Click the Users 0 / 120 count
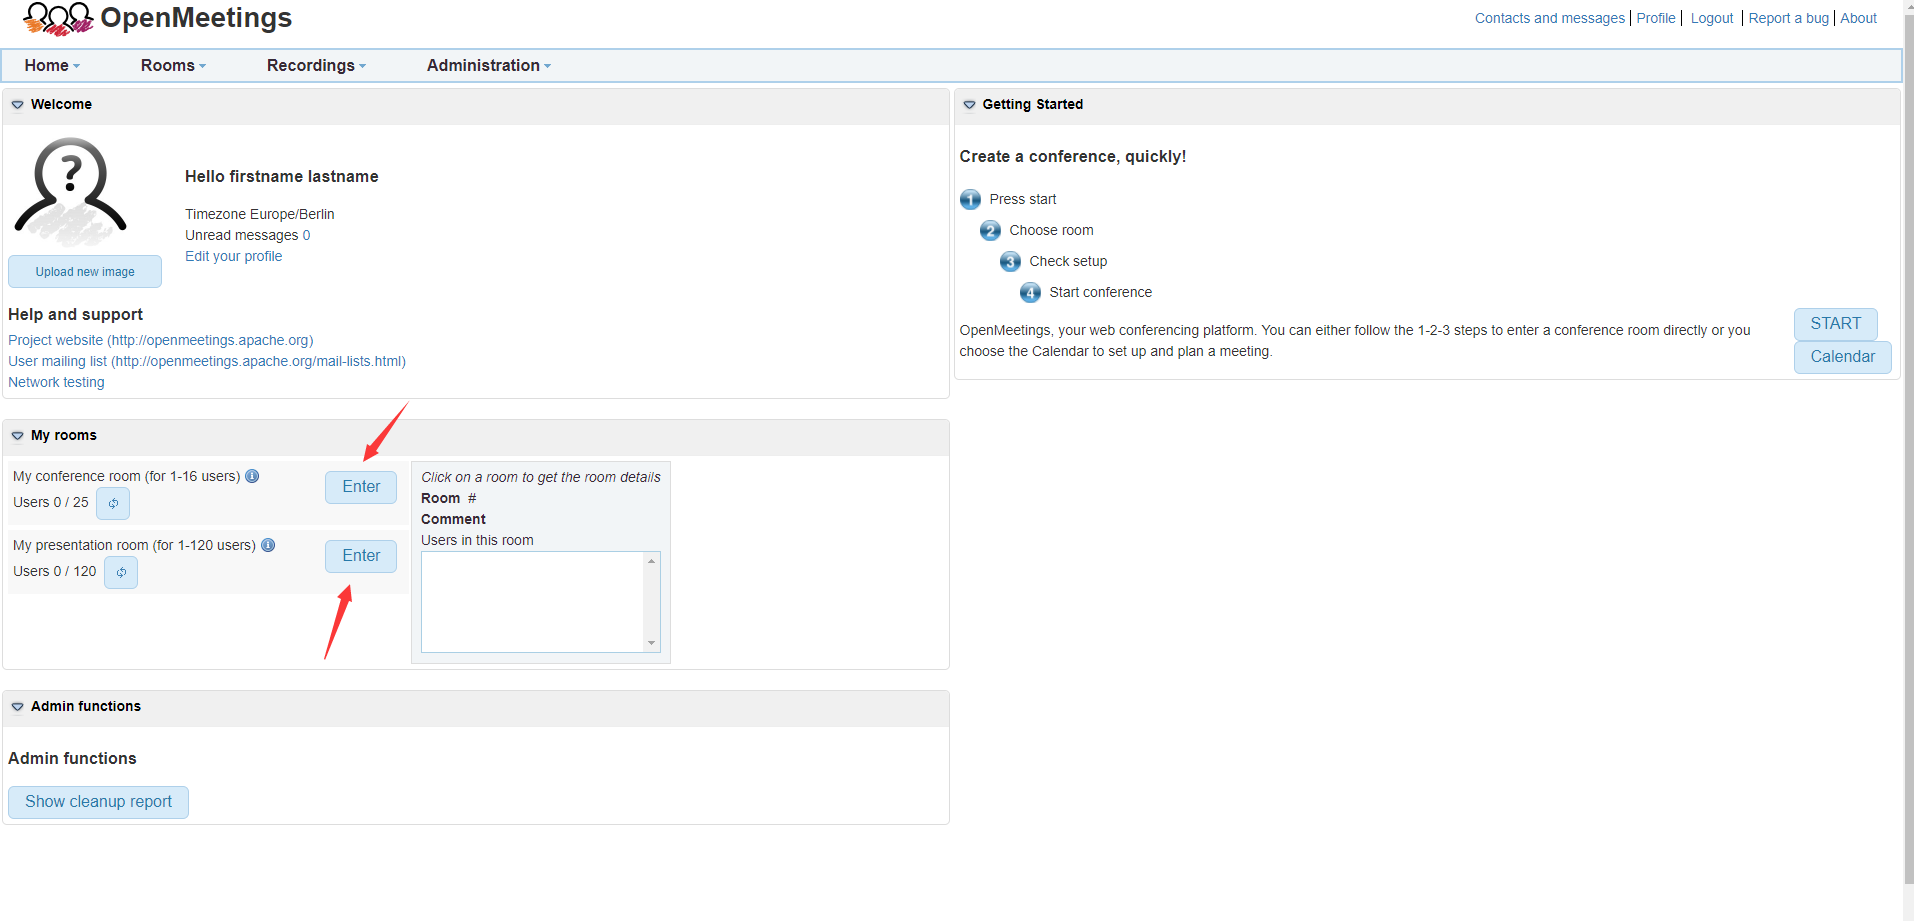Image resolution: width=1914 pixels, height=921 pixels. coord(55,571)
